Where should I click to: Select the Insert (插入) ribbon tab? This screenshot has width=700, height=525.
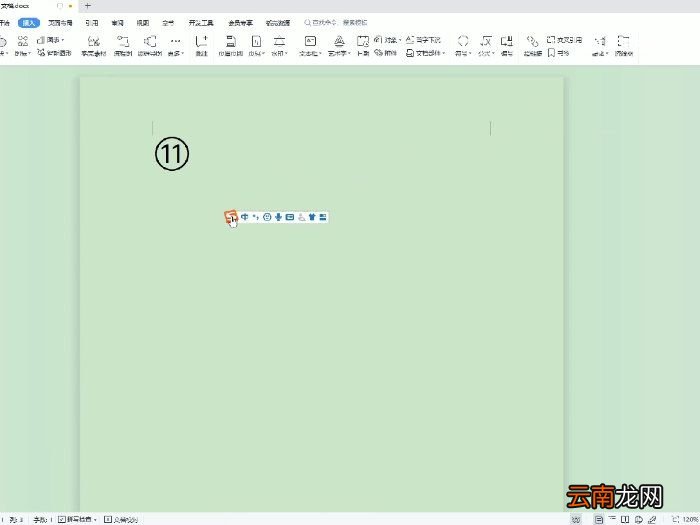tap(29, 23)
